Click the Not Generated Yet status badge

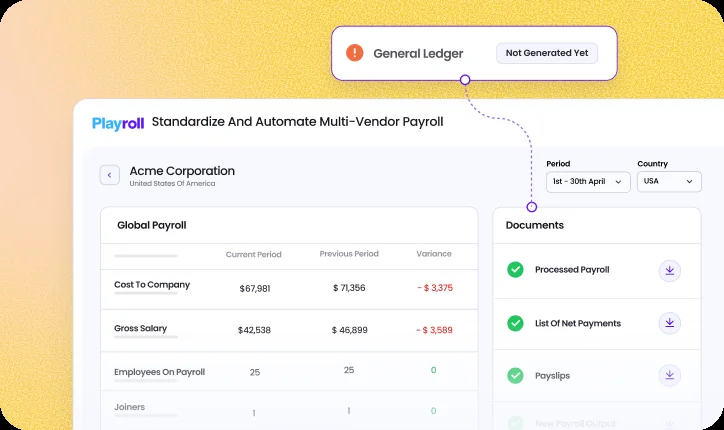coord(547,53)
